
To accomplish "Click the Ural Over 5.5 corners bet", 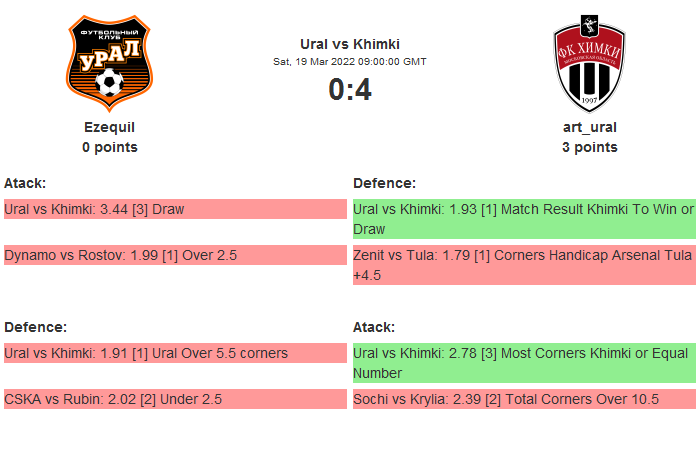I will (146, 353).
